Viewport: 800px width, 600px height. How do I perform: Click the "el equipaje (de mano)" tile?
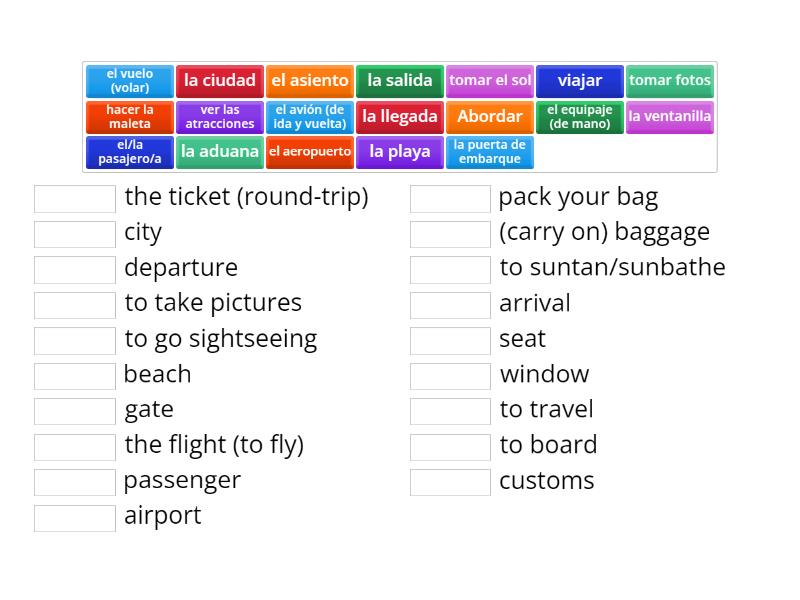coord(580,117)
